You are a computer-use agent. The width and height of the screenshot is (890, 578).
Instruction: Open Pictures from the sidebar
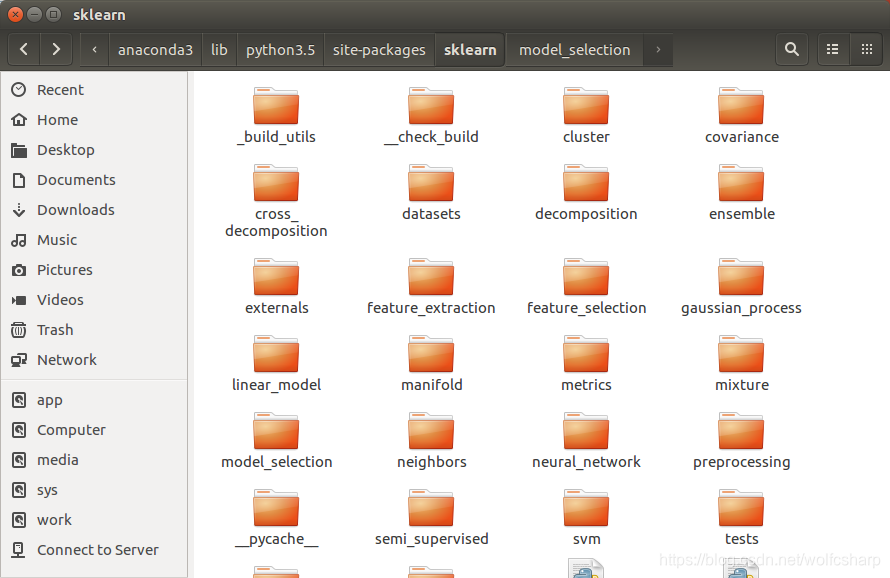point(94,270)
